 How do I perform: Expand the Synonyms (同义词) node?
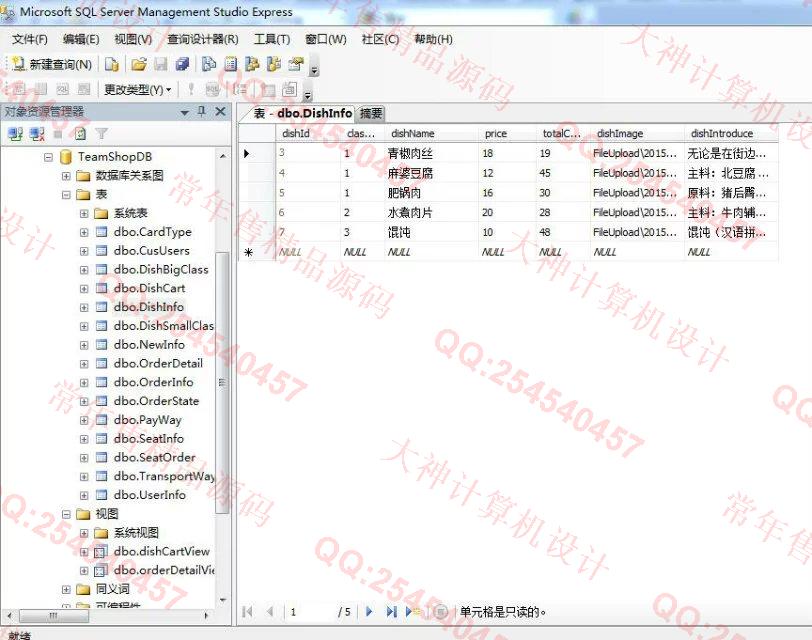pyautogui.click(x=66, y=589)
